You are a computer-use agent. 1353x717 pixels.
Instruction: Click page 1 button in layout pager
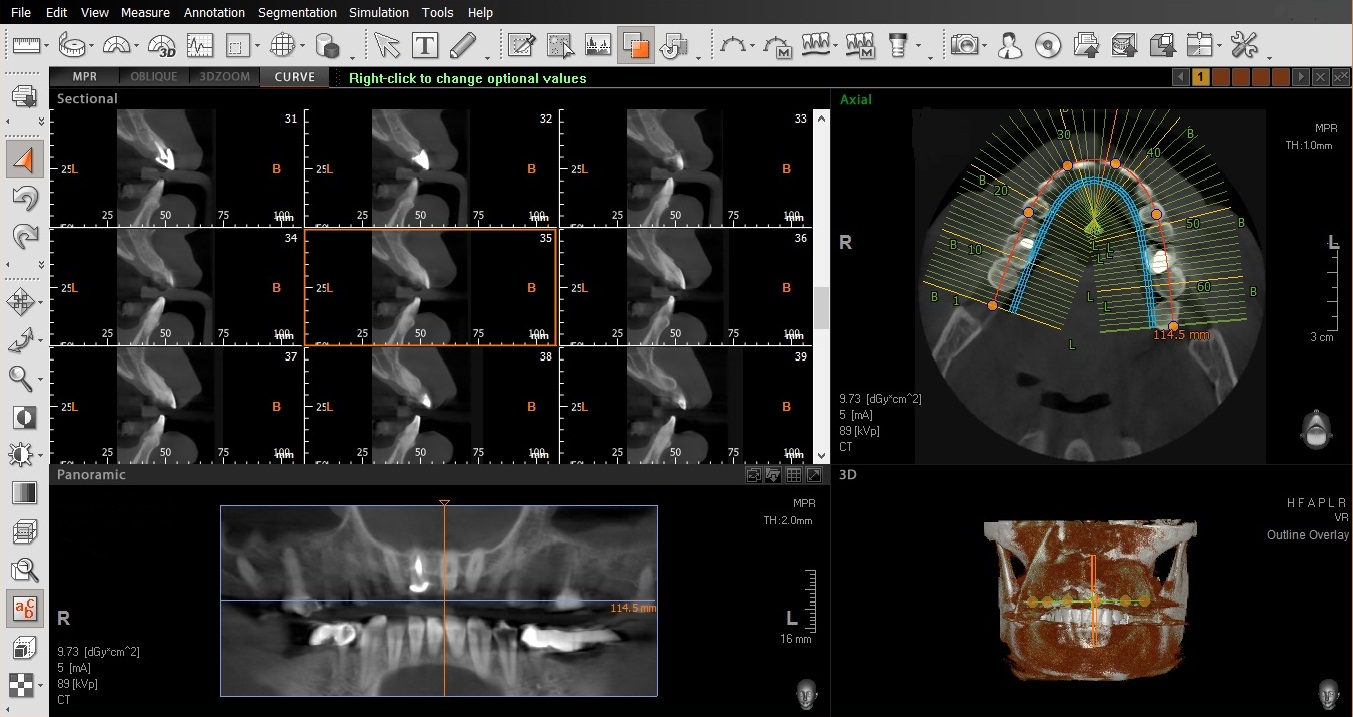tap(1201, 77)
